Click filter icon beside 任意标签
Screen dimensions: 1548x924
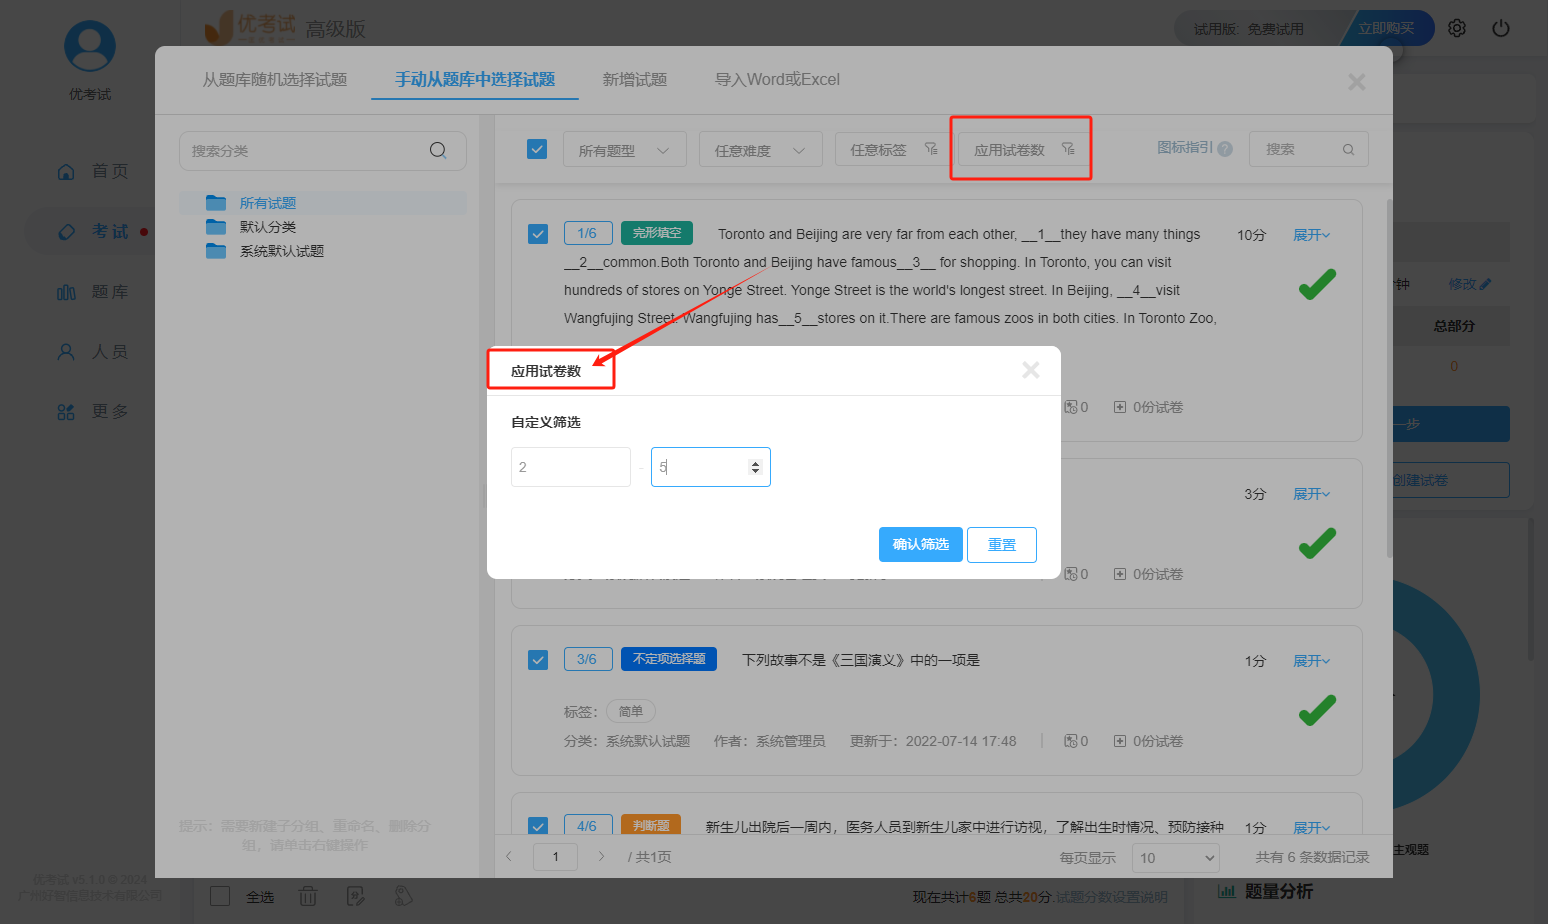(931, 149)
